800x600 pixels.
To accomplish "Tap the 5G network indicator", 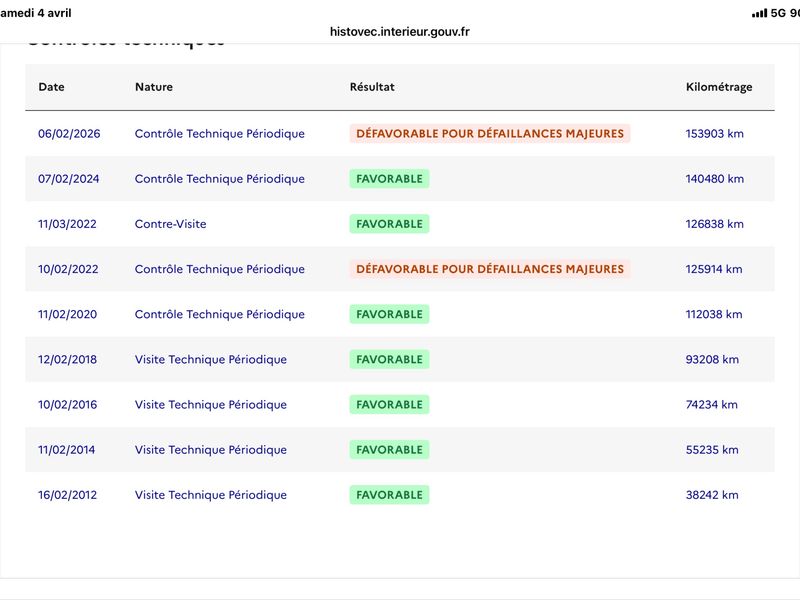I will [x=779, y=13].
